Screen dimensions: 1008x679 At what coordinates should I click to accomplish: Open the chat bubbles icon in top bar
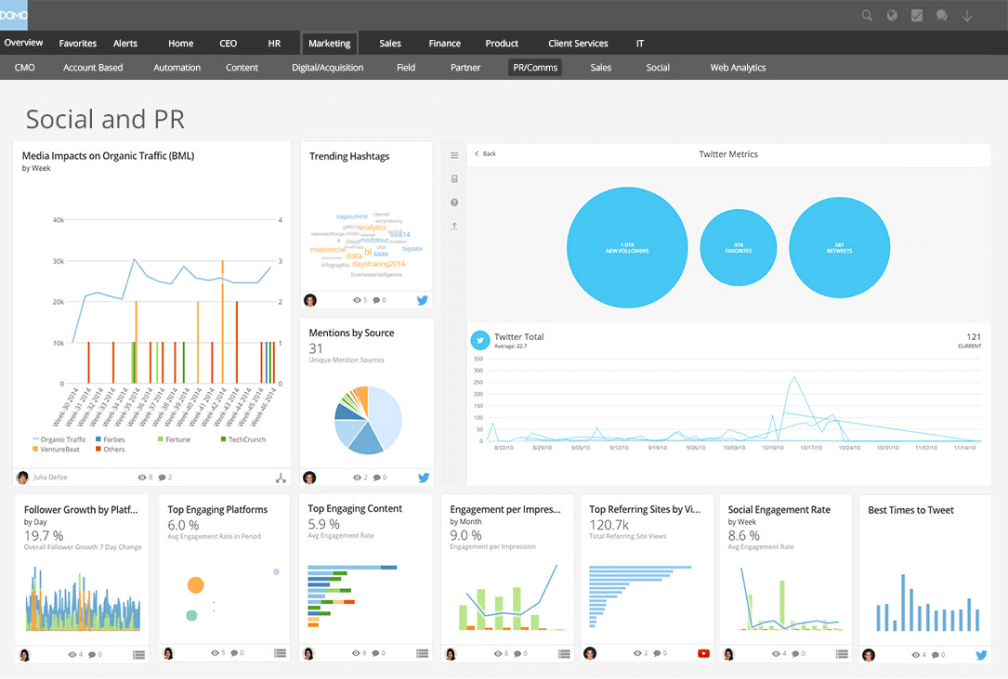pyautogui.click(x=942, y=16)
